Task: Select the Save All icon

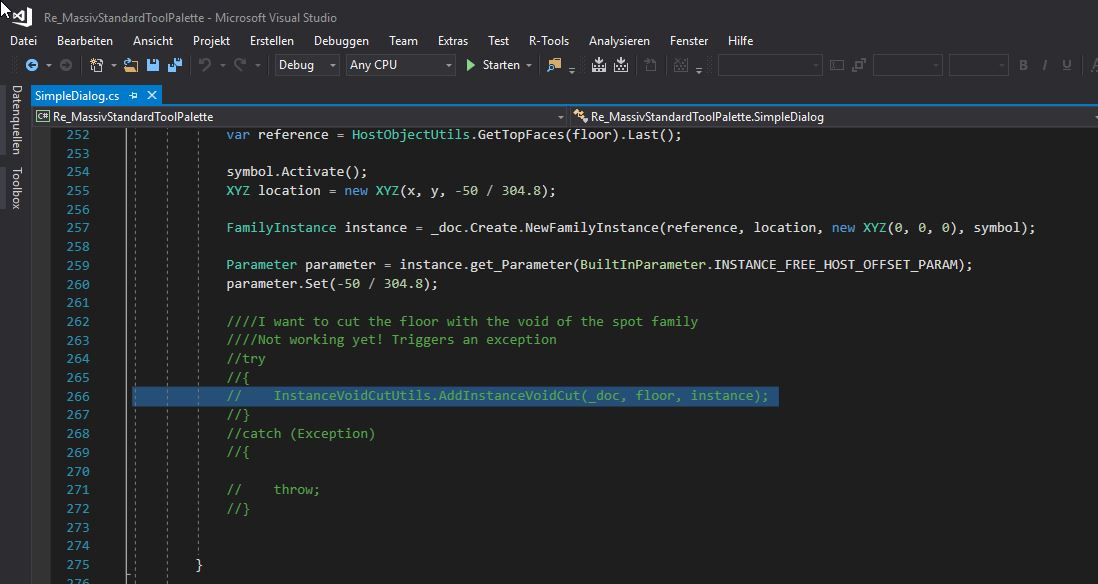Action: point(174,65)
